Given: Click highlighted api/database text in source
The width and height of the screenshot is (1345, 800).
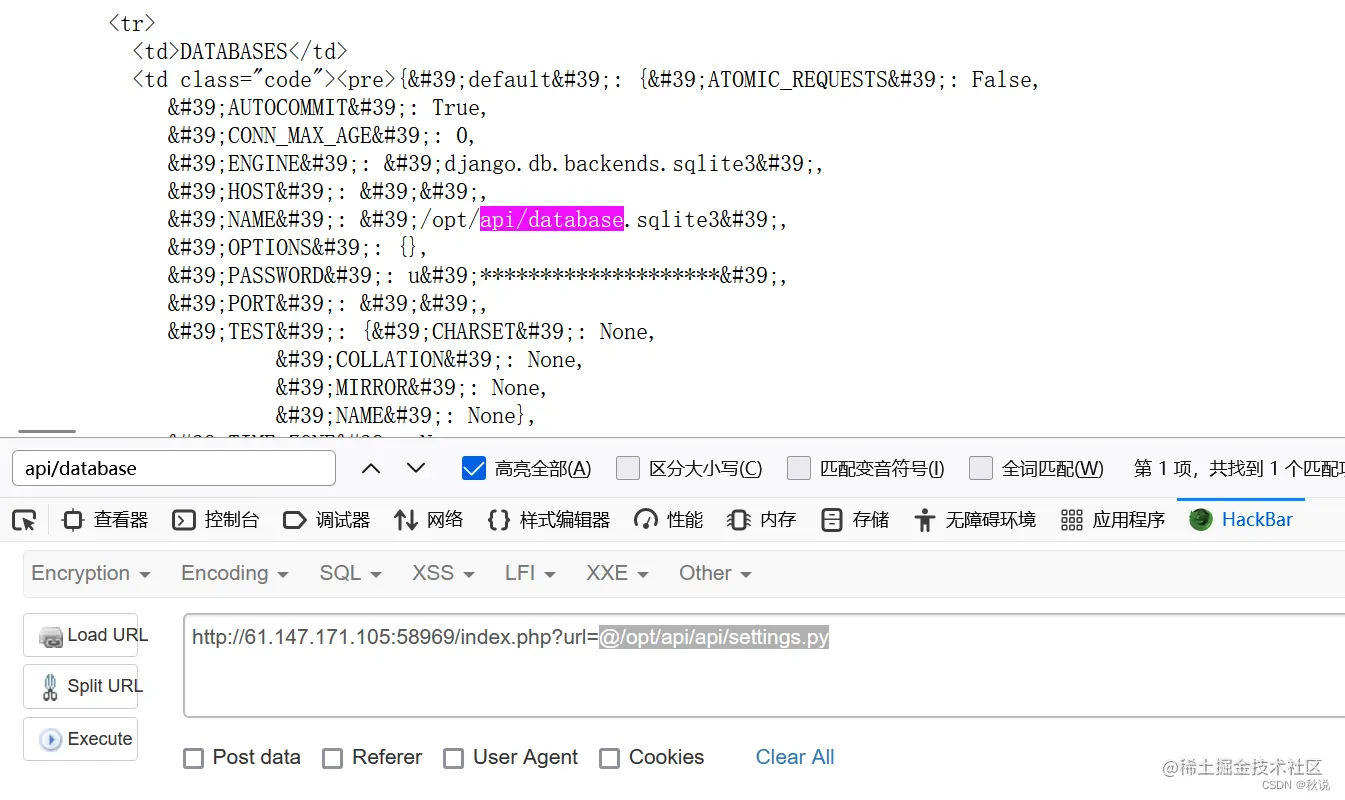Looking at the screenshot, I should [552, 219].
